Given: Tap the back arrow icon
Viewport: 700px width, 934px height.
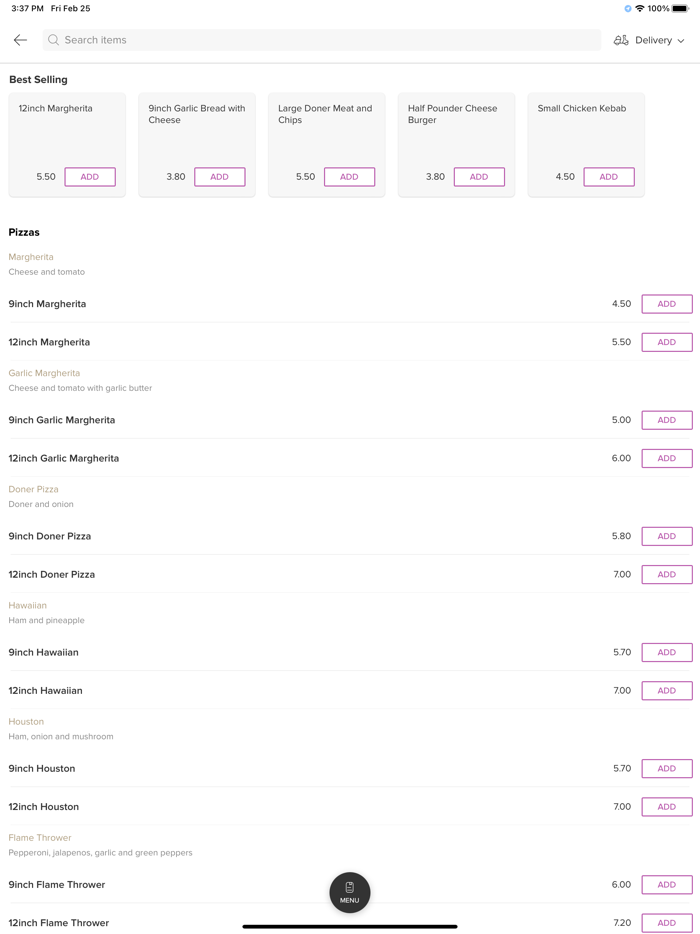Looking at the screenshot, I should click(20, 40).
